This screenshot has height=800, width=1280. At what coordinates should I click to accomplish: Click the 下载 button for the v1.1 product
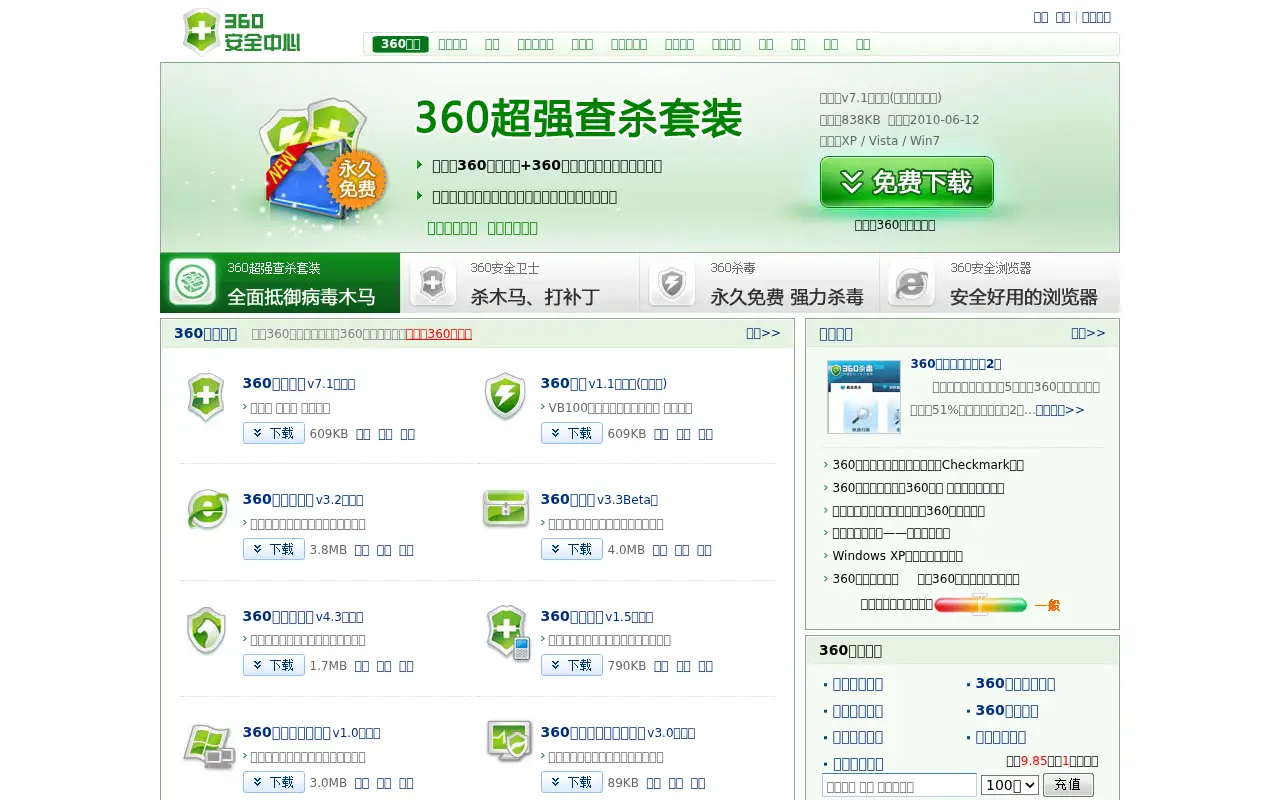(572, 433)
